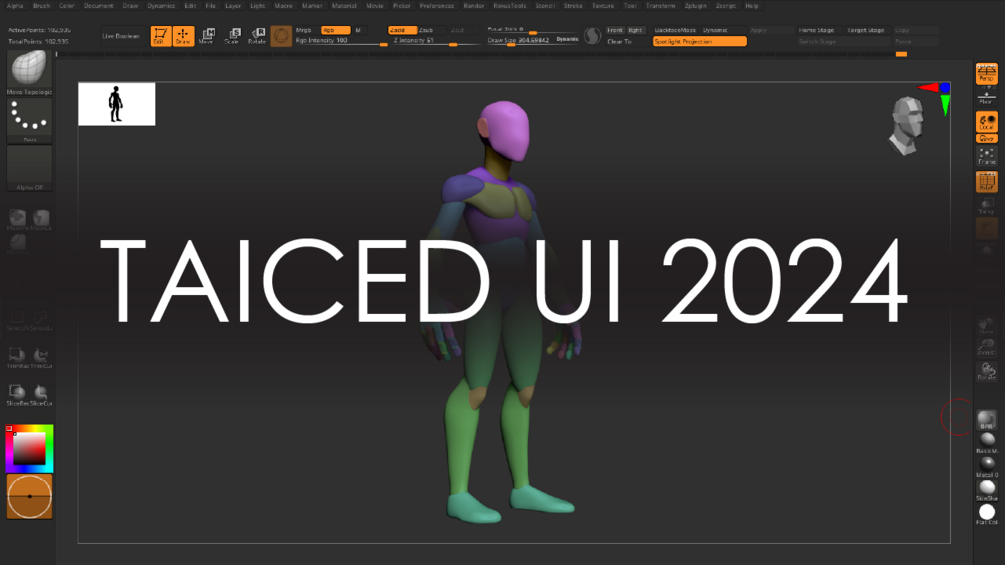
Task: Click the orange timeline marker
Action: point(901,54)
